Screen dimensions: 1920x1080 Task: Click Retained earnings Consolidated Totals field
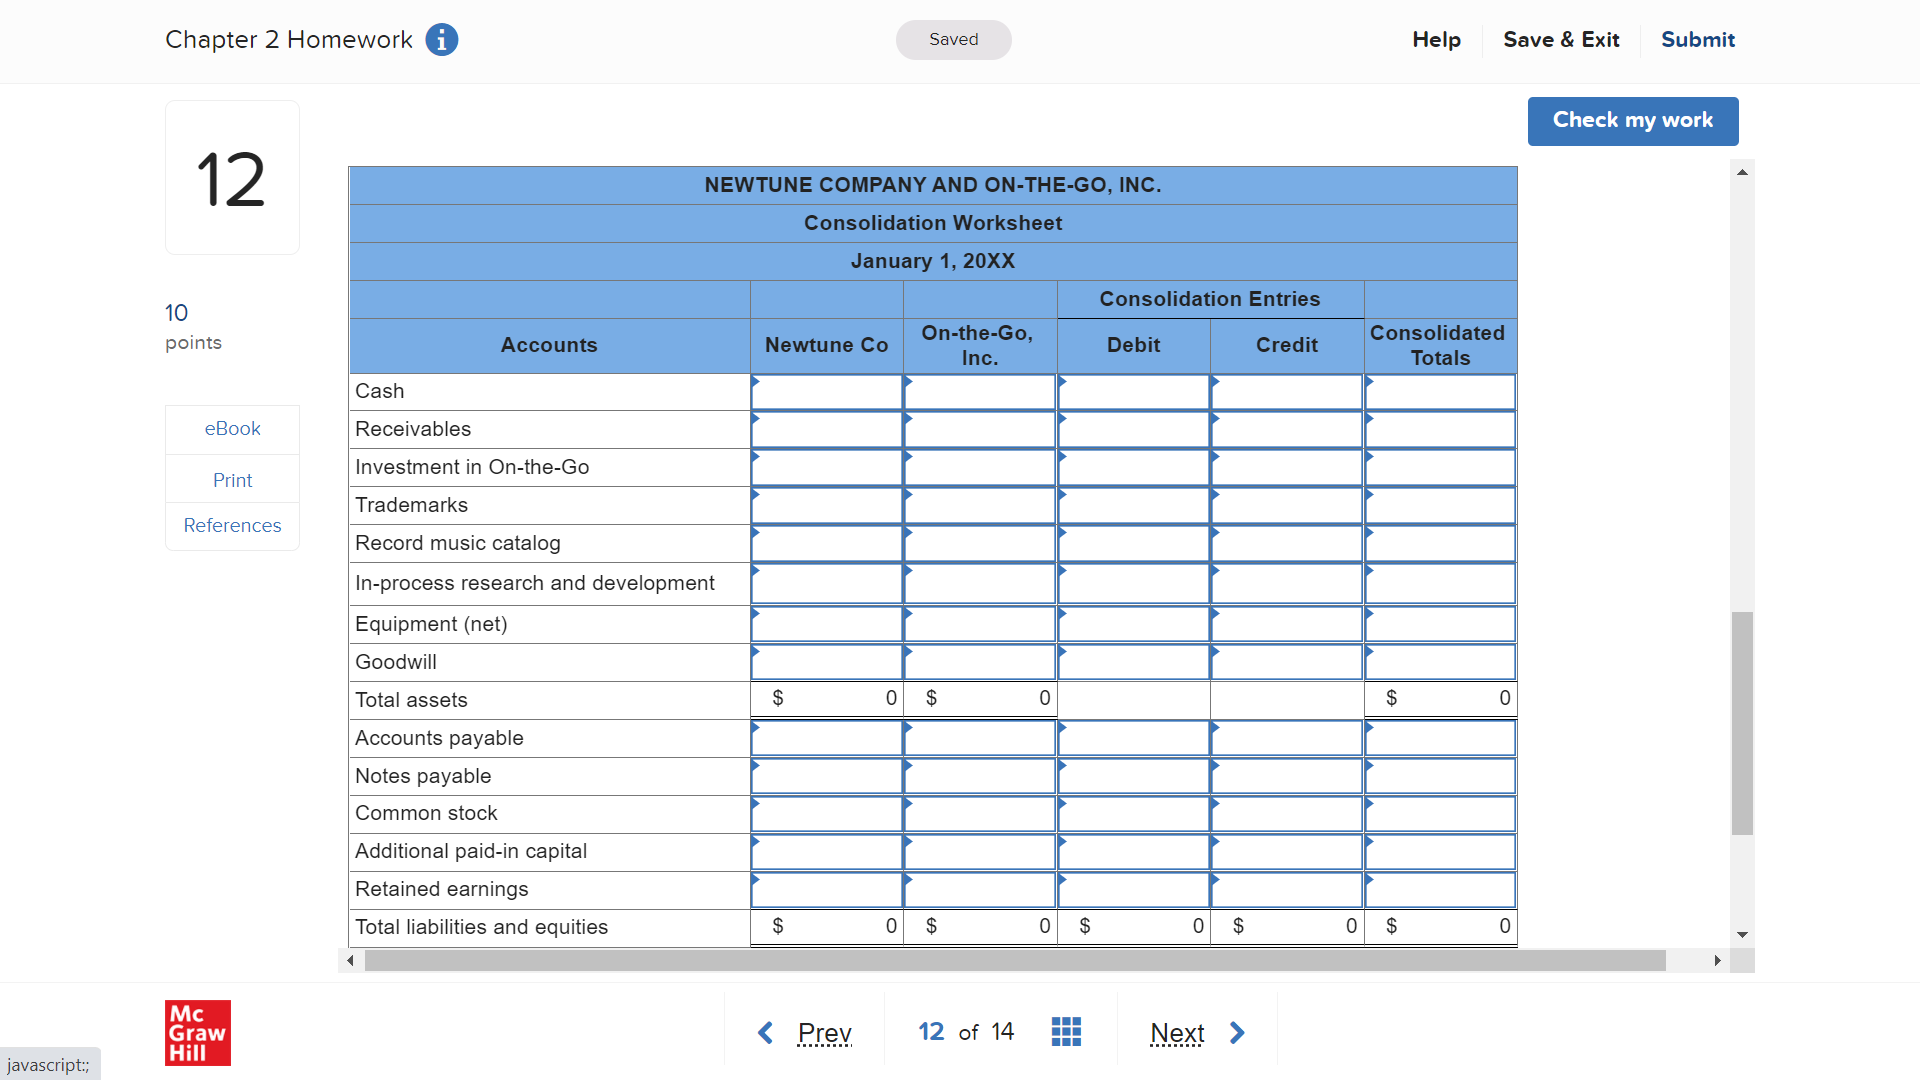[1440, 890]
